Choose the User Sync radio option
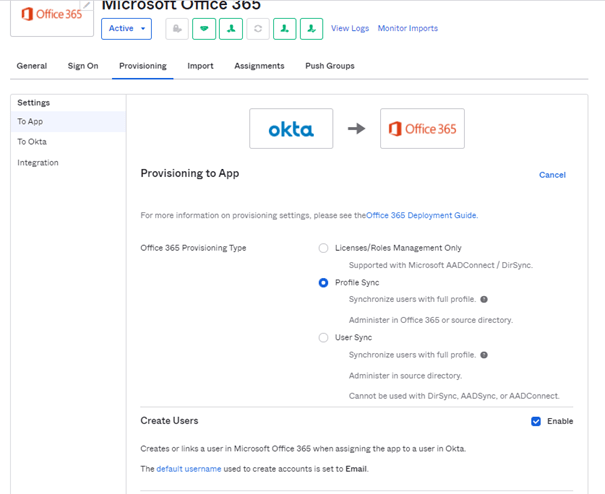 click(323, 338)
